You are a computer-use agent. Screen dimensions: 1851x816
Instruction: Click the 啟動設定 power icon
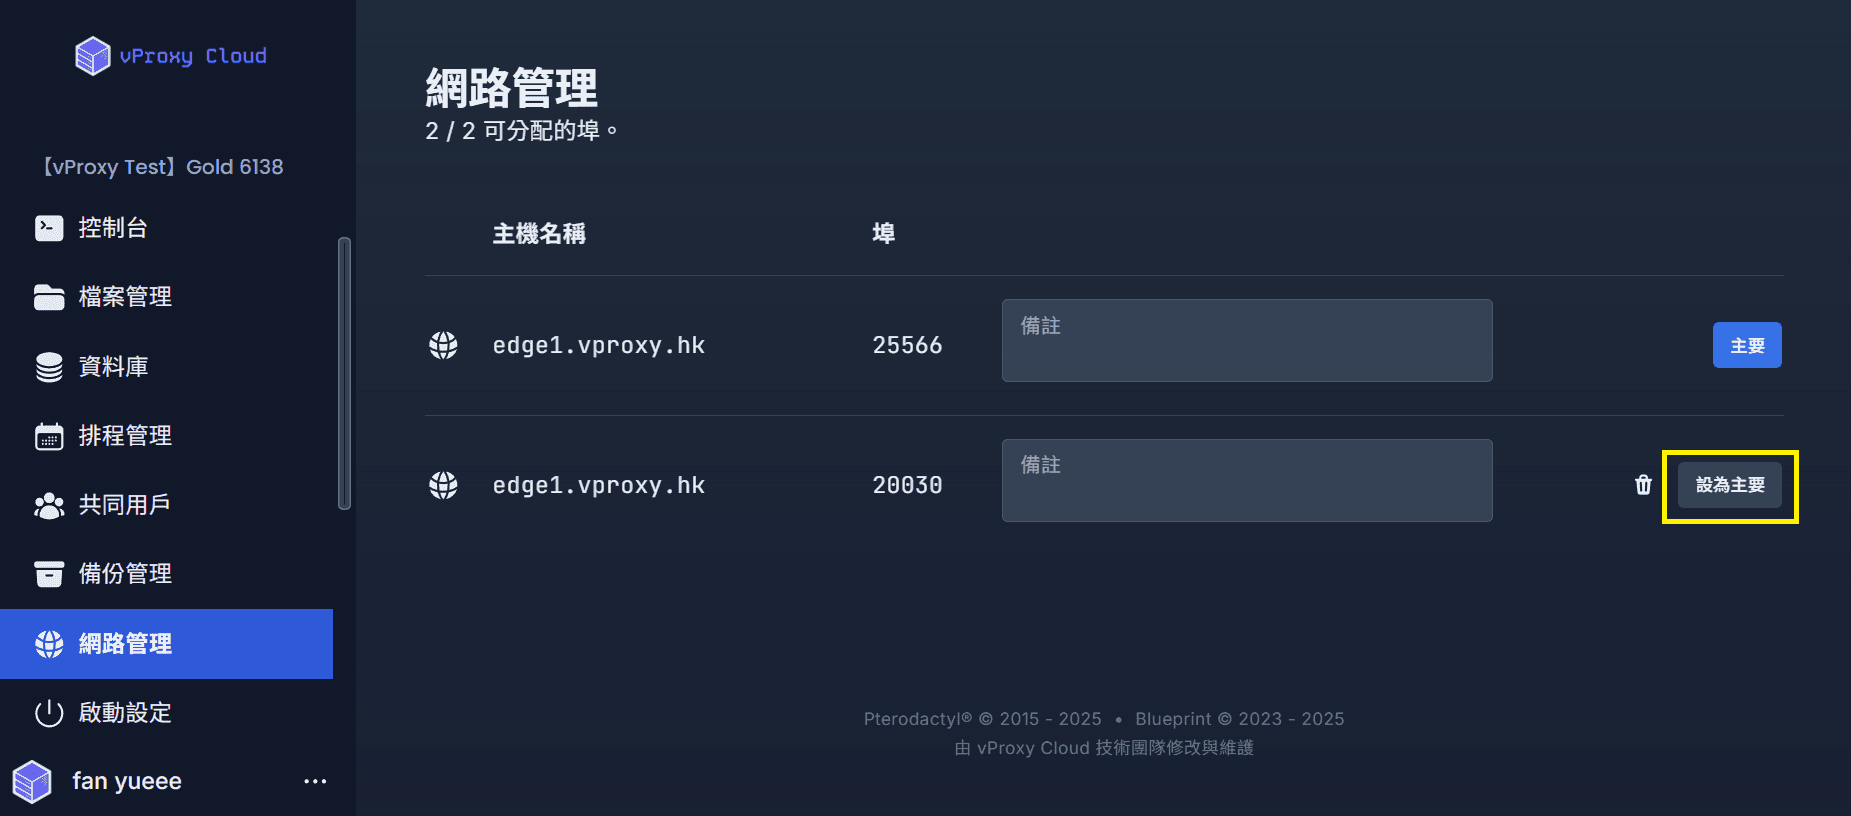coord(49,713)
